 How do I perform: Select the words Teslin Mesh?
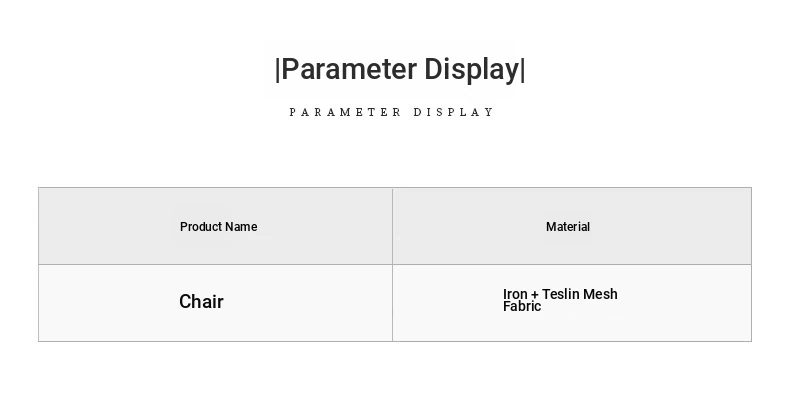(580, 294)
